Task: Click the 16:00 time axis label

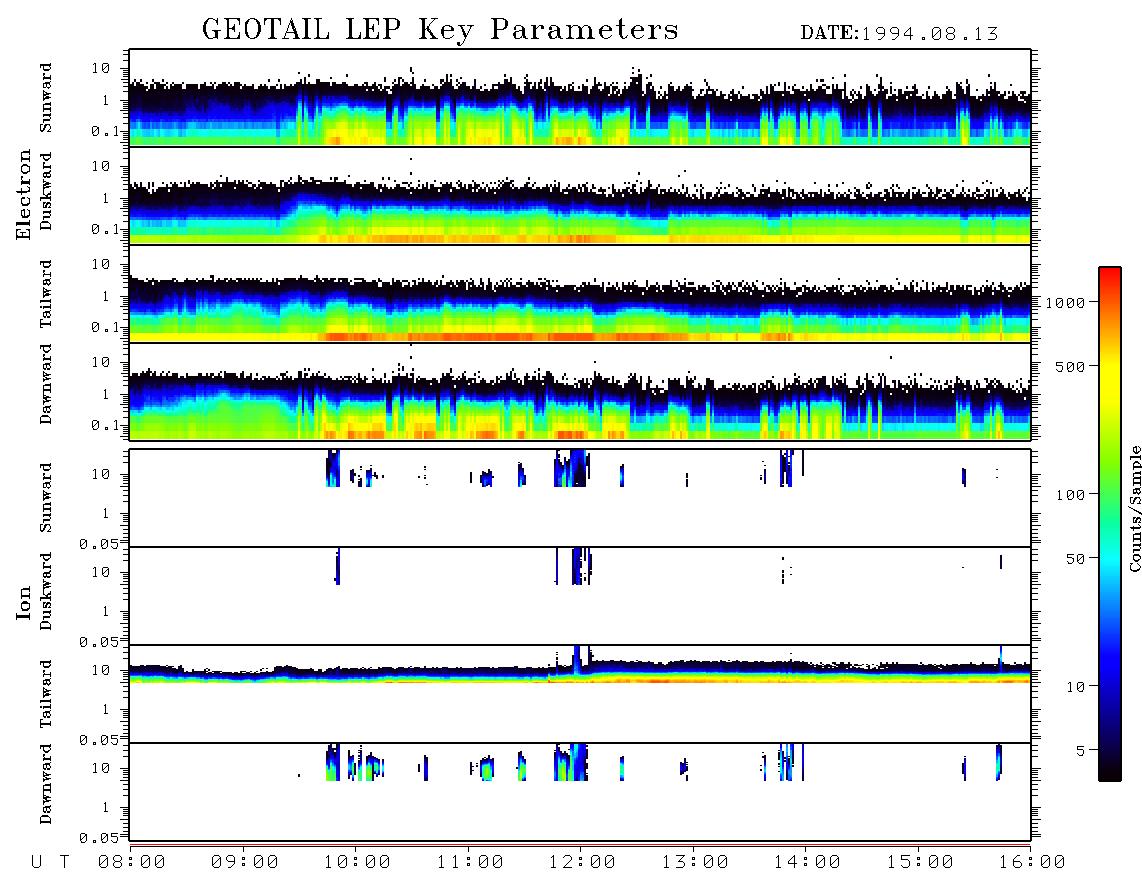Action: tap(1032, 862)
